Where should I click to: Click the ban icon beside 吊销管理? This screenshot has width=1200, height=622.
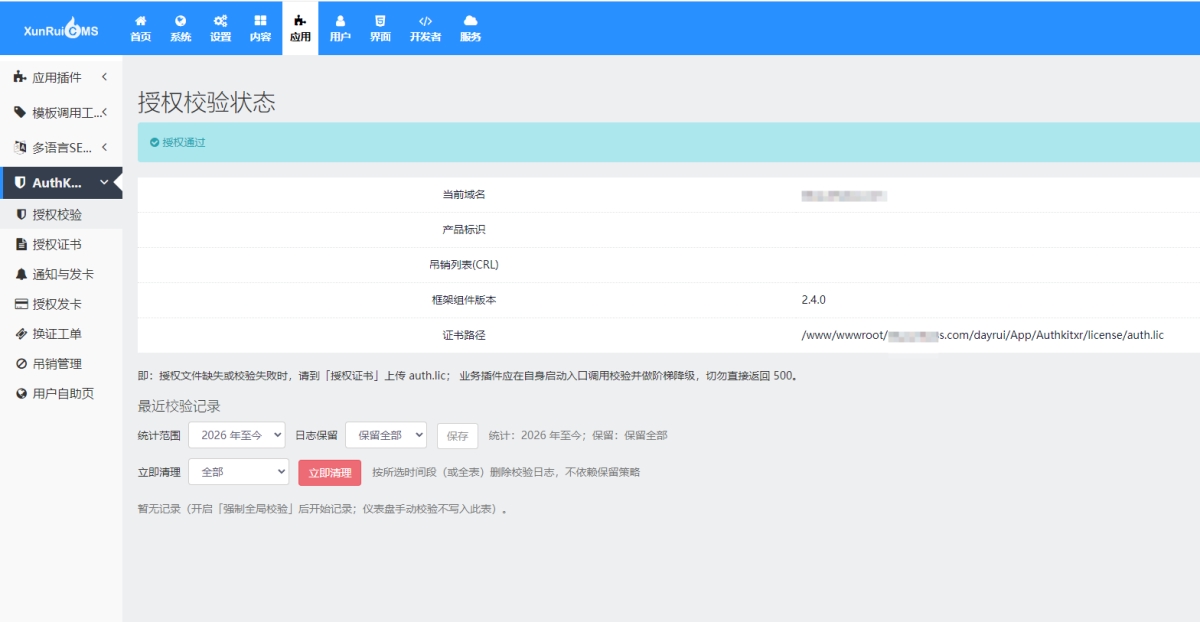click(22, 364)
